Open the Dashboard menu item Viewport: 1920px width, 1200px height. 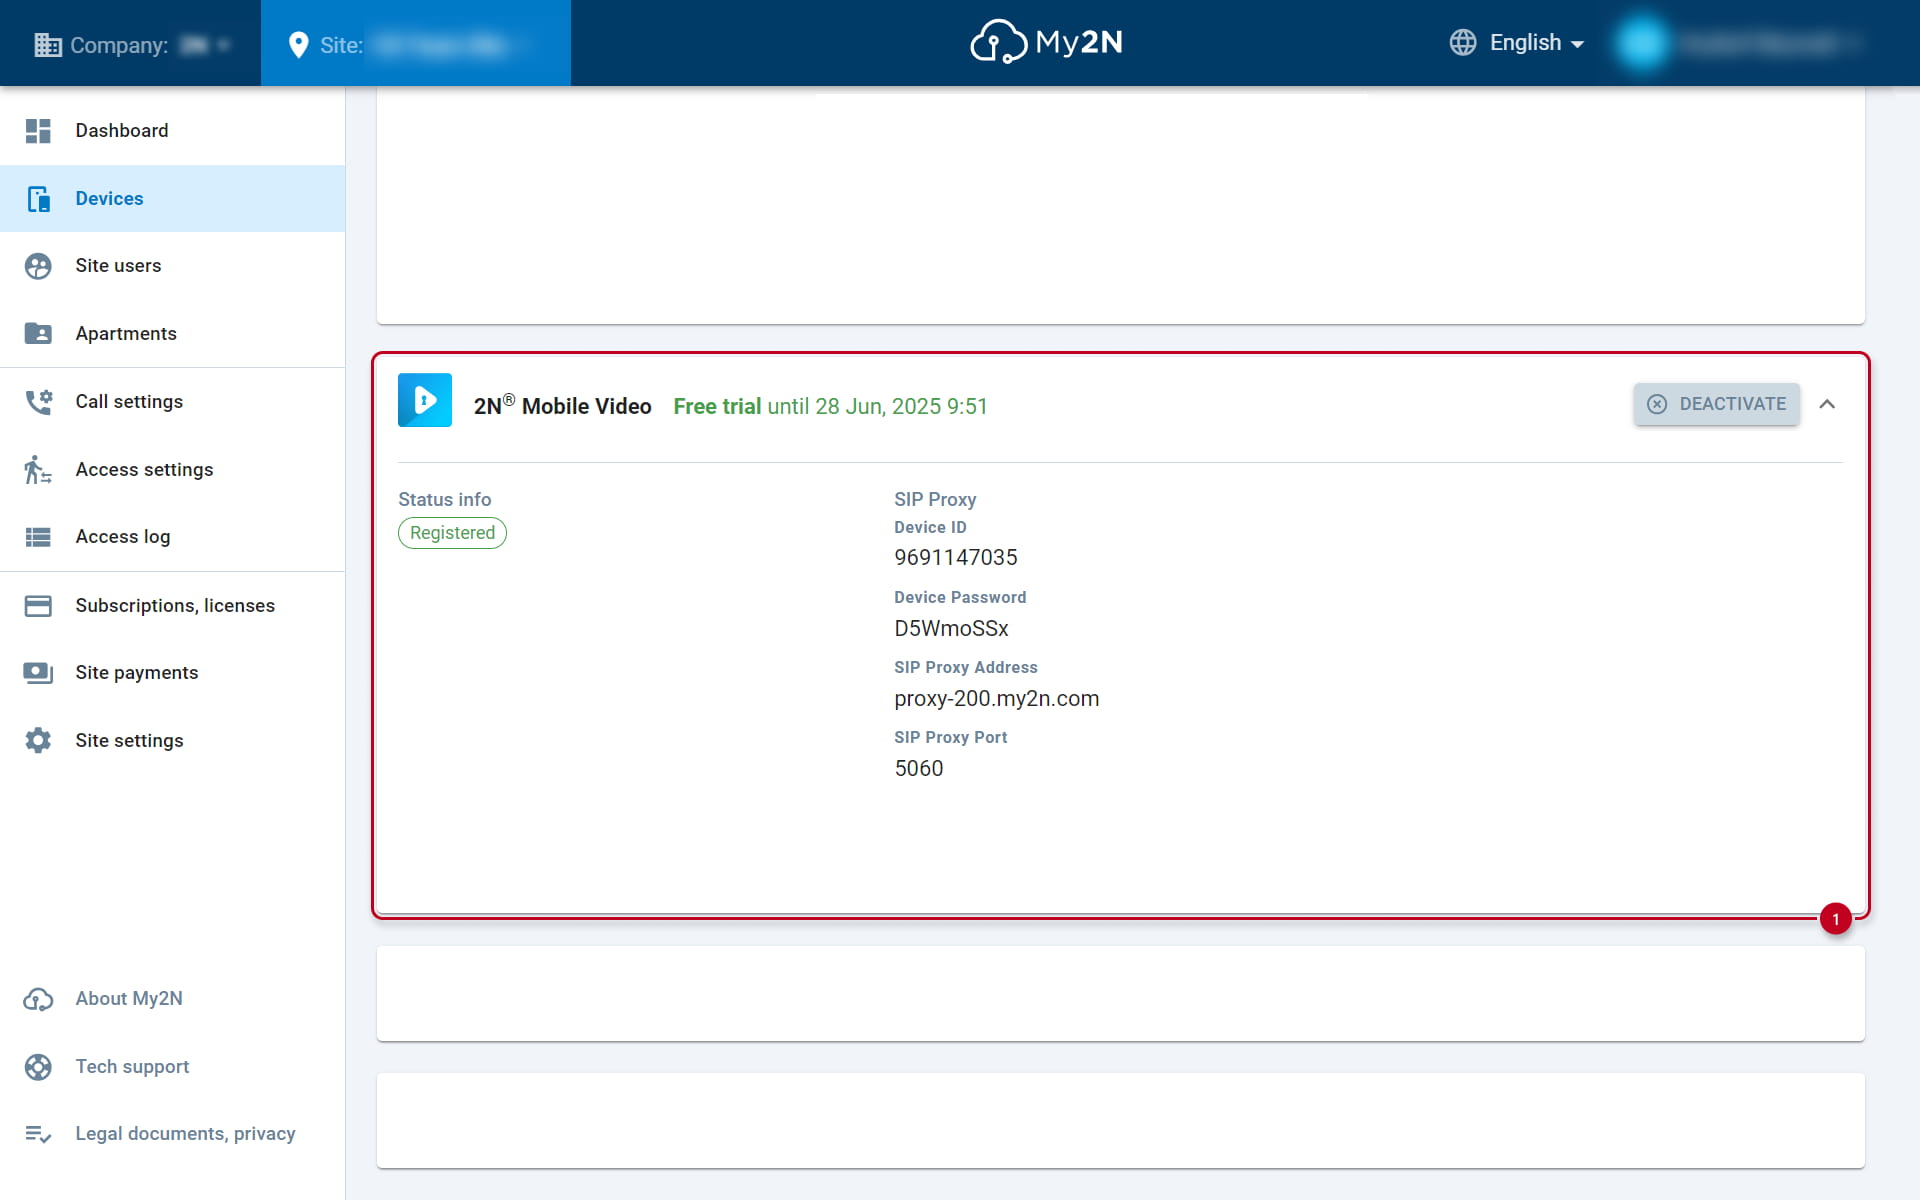point(172,131)
